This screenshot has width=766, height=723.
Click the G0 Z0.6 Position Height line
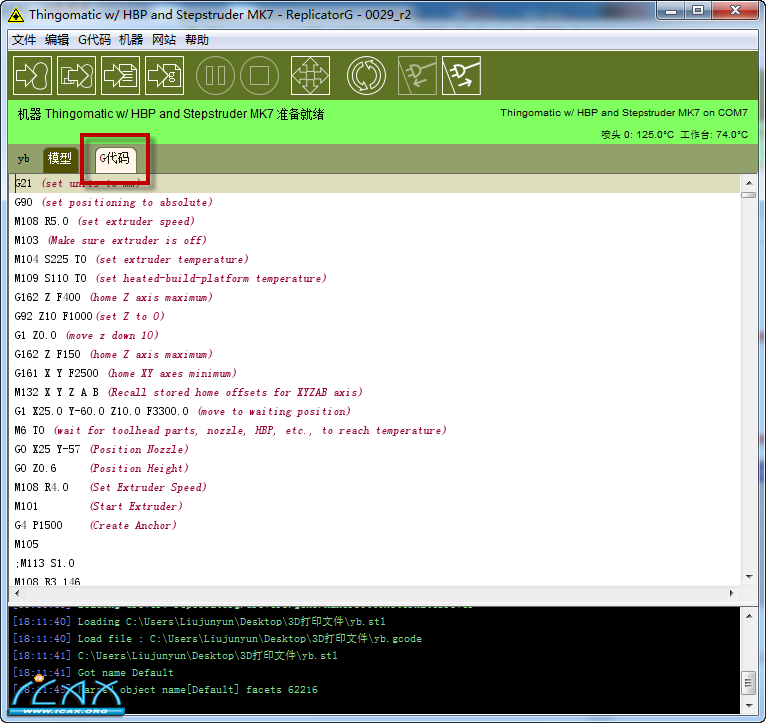(x=101, y=468)
